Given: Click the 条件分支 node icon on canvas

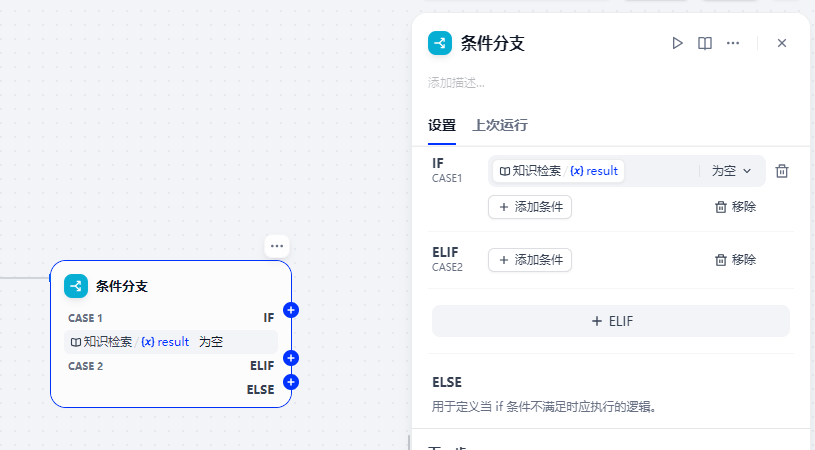Looking at the screenshot, I should click(76, 286).
